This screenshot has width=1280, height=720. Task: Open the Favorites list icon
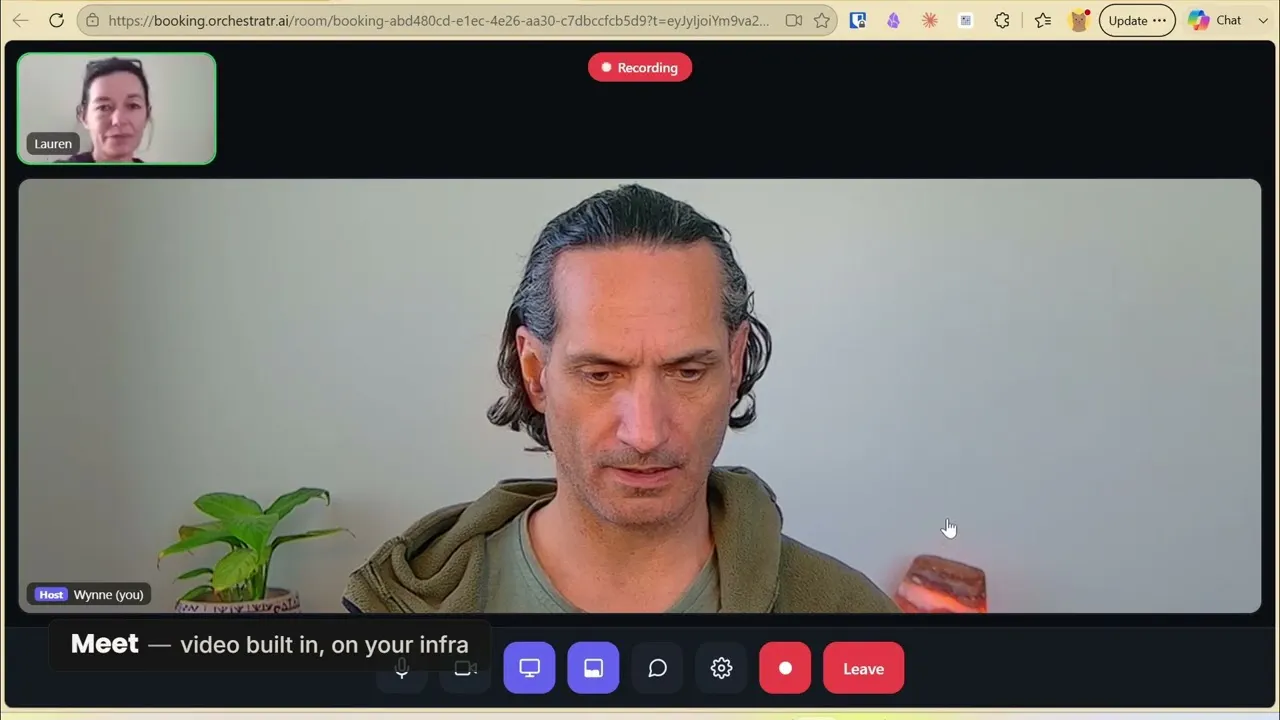[x=1043, y=20]
